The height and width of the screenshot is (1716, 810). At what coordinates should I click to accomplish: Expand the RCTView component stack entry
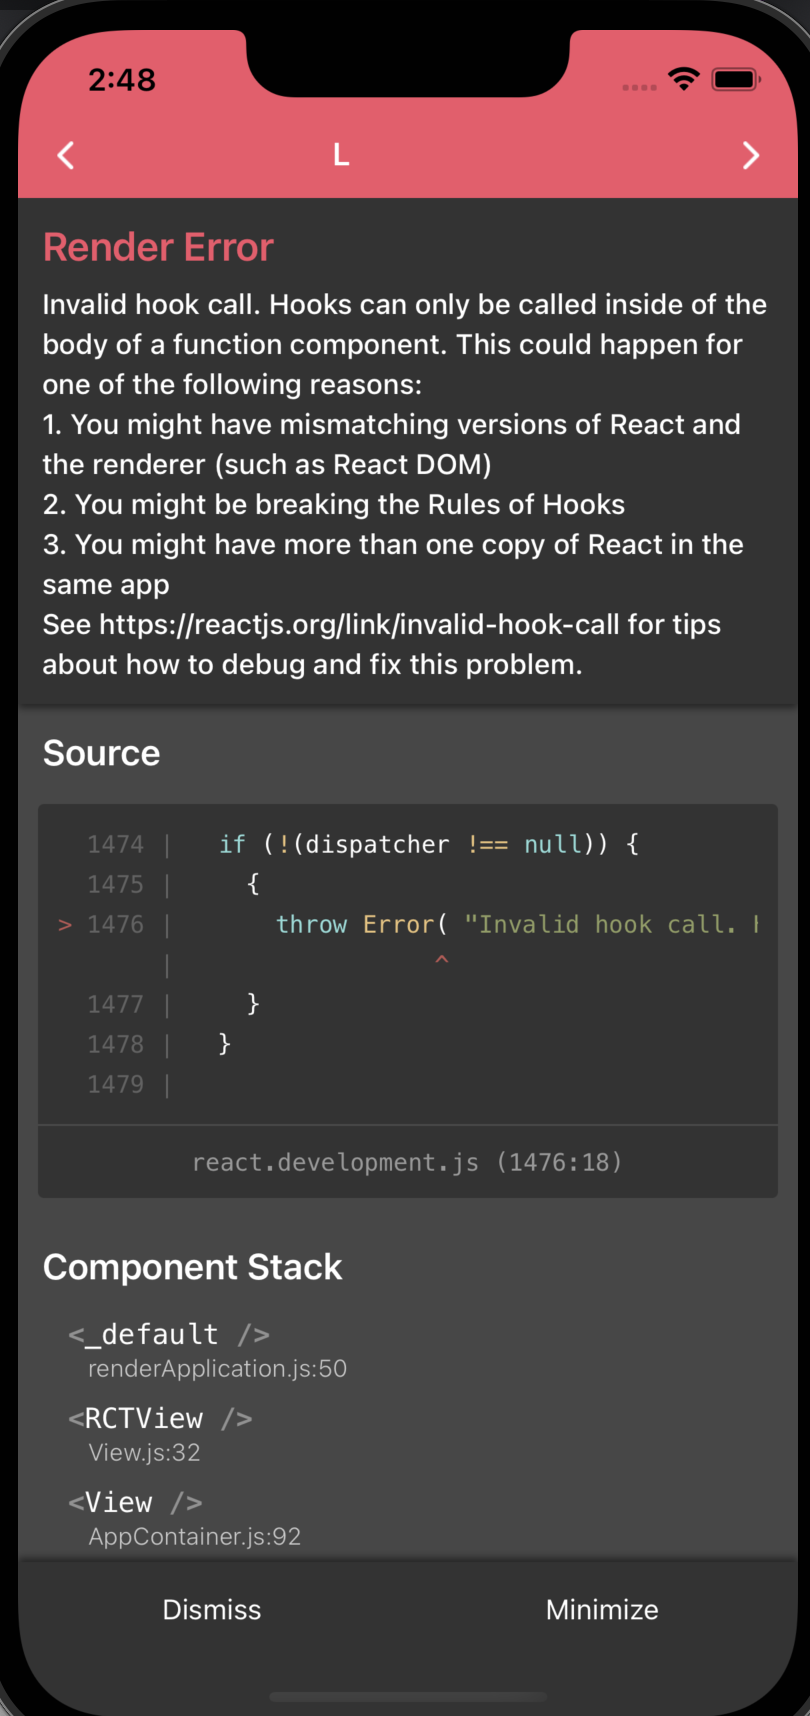(159, 1418)
